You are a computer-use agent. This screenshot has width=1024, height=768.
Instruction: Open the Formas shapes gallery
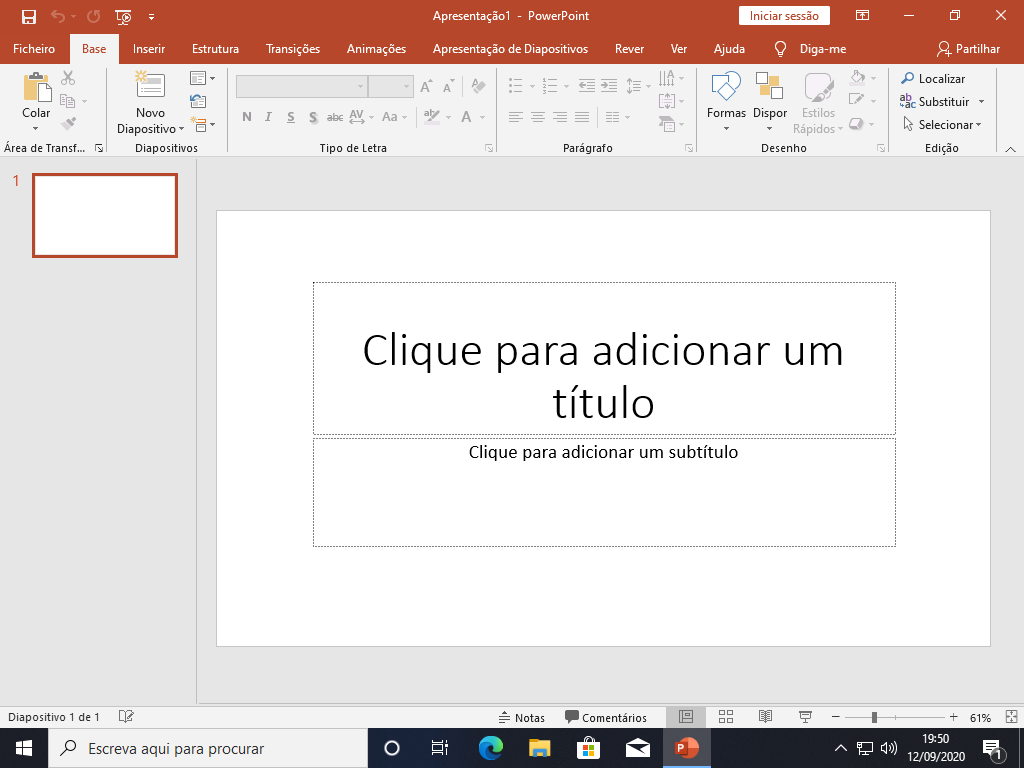726,102
